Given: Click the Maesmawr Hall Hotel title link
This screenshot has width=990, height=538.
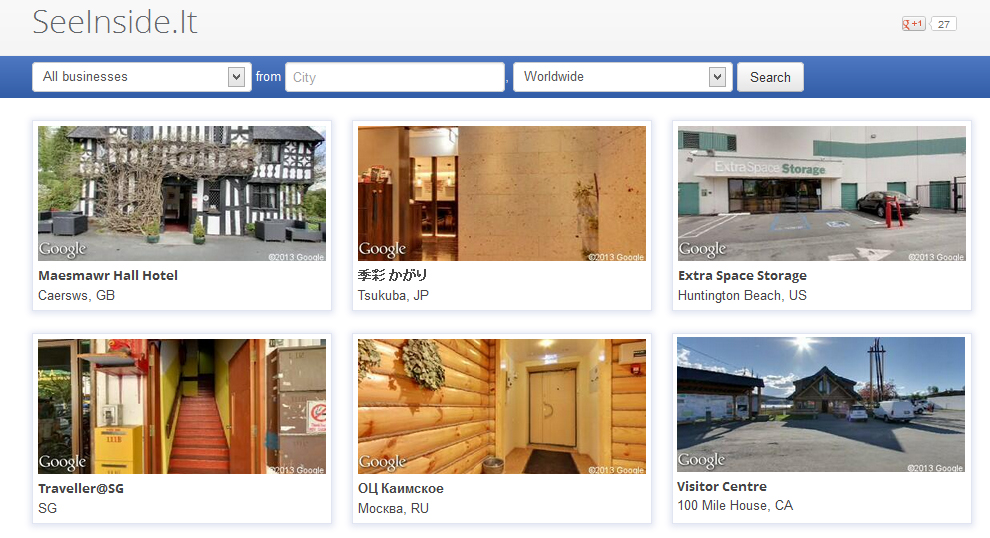Looking at the screenshot, I should tap(108, 275).
